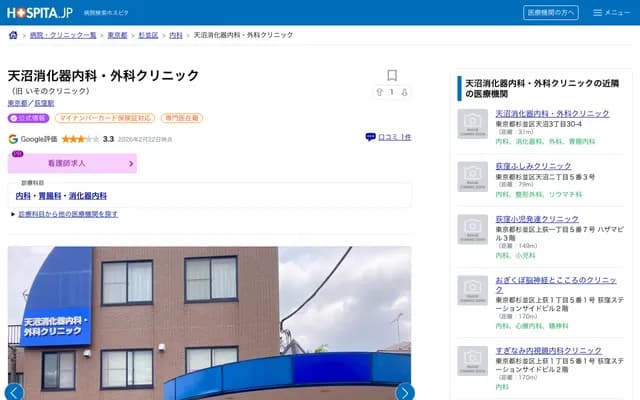This screenshot has height=400, width=640.
Task: Click thumbnail beside すぎなみ内視鏡内科クリニック
Action: coord(473,361)
